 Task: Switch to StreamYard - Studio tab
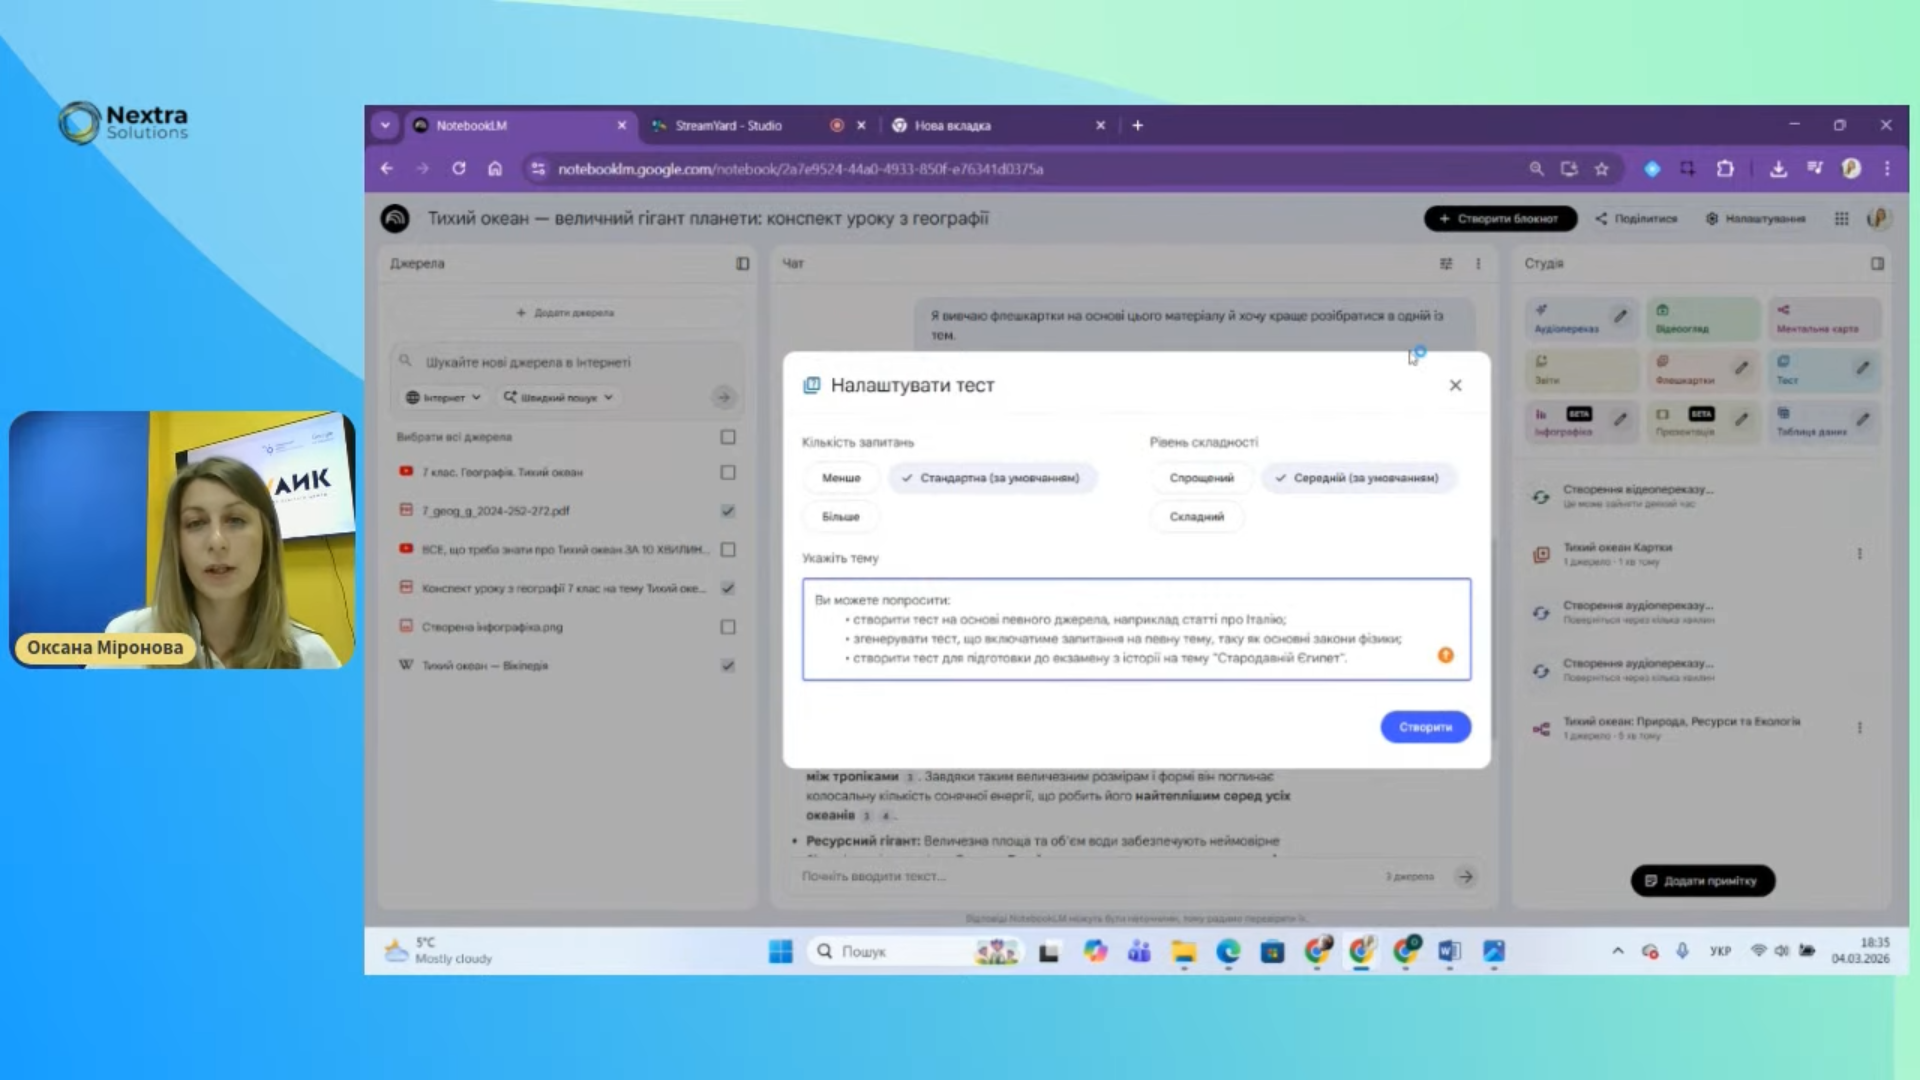728,125
